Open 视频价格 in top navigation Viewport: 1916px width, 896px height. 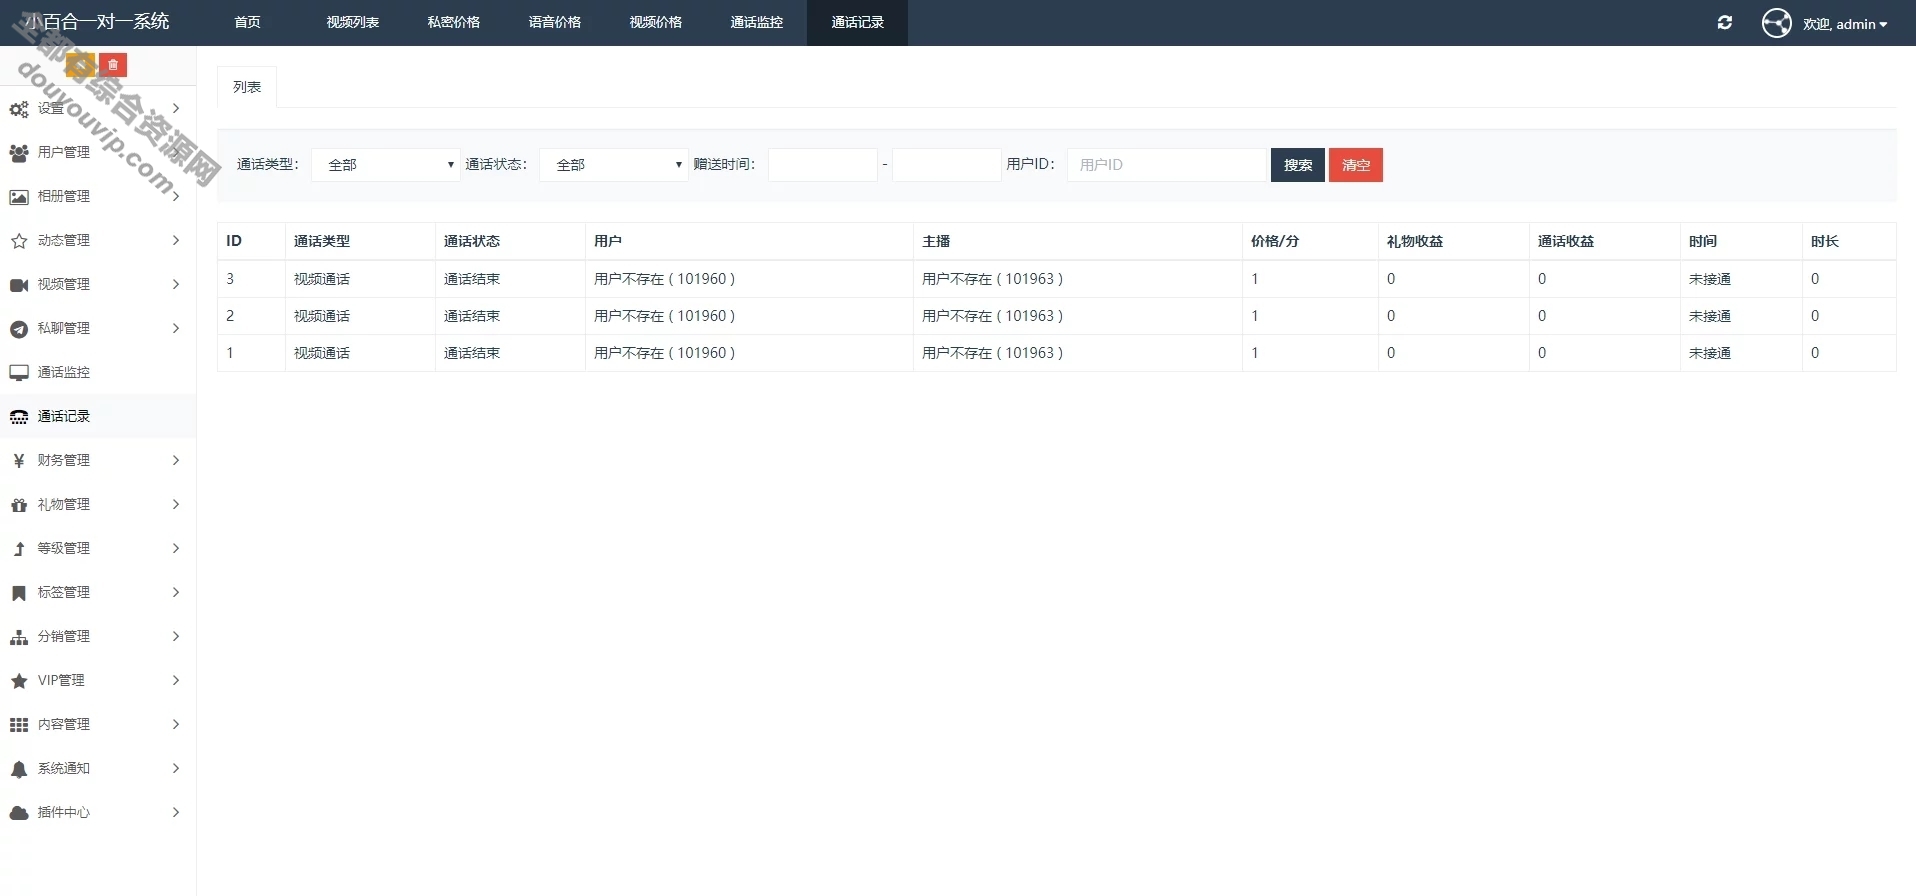pos(656,22)
